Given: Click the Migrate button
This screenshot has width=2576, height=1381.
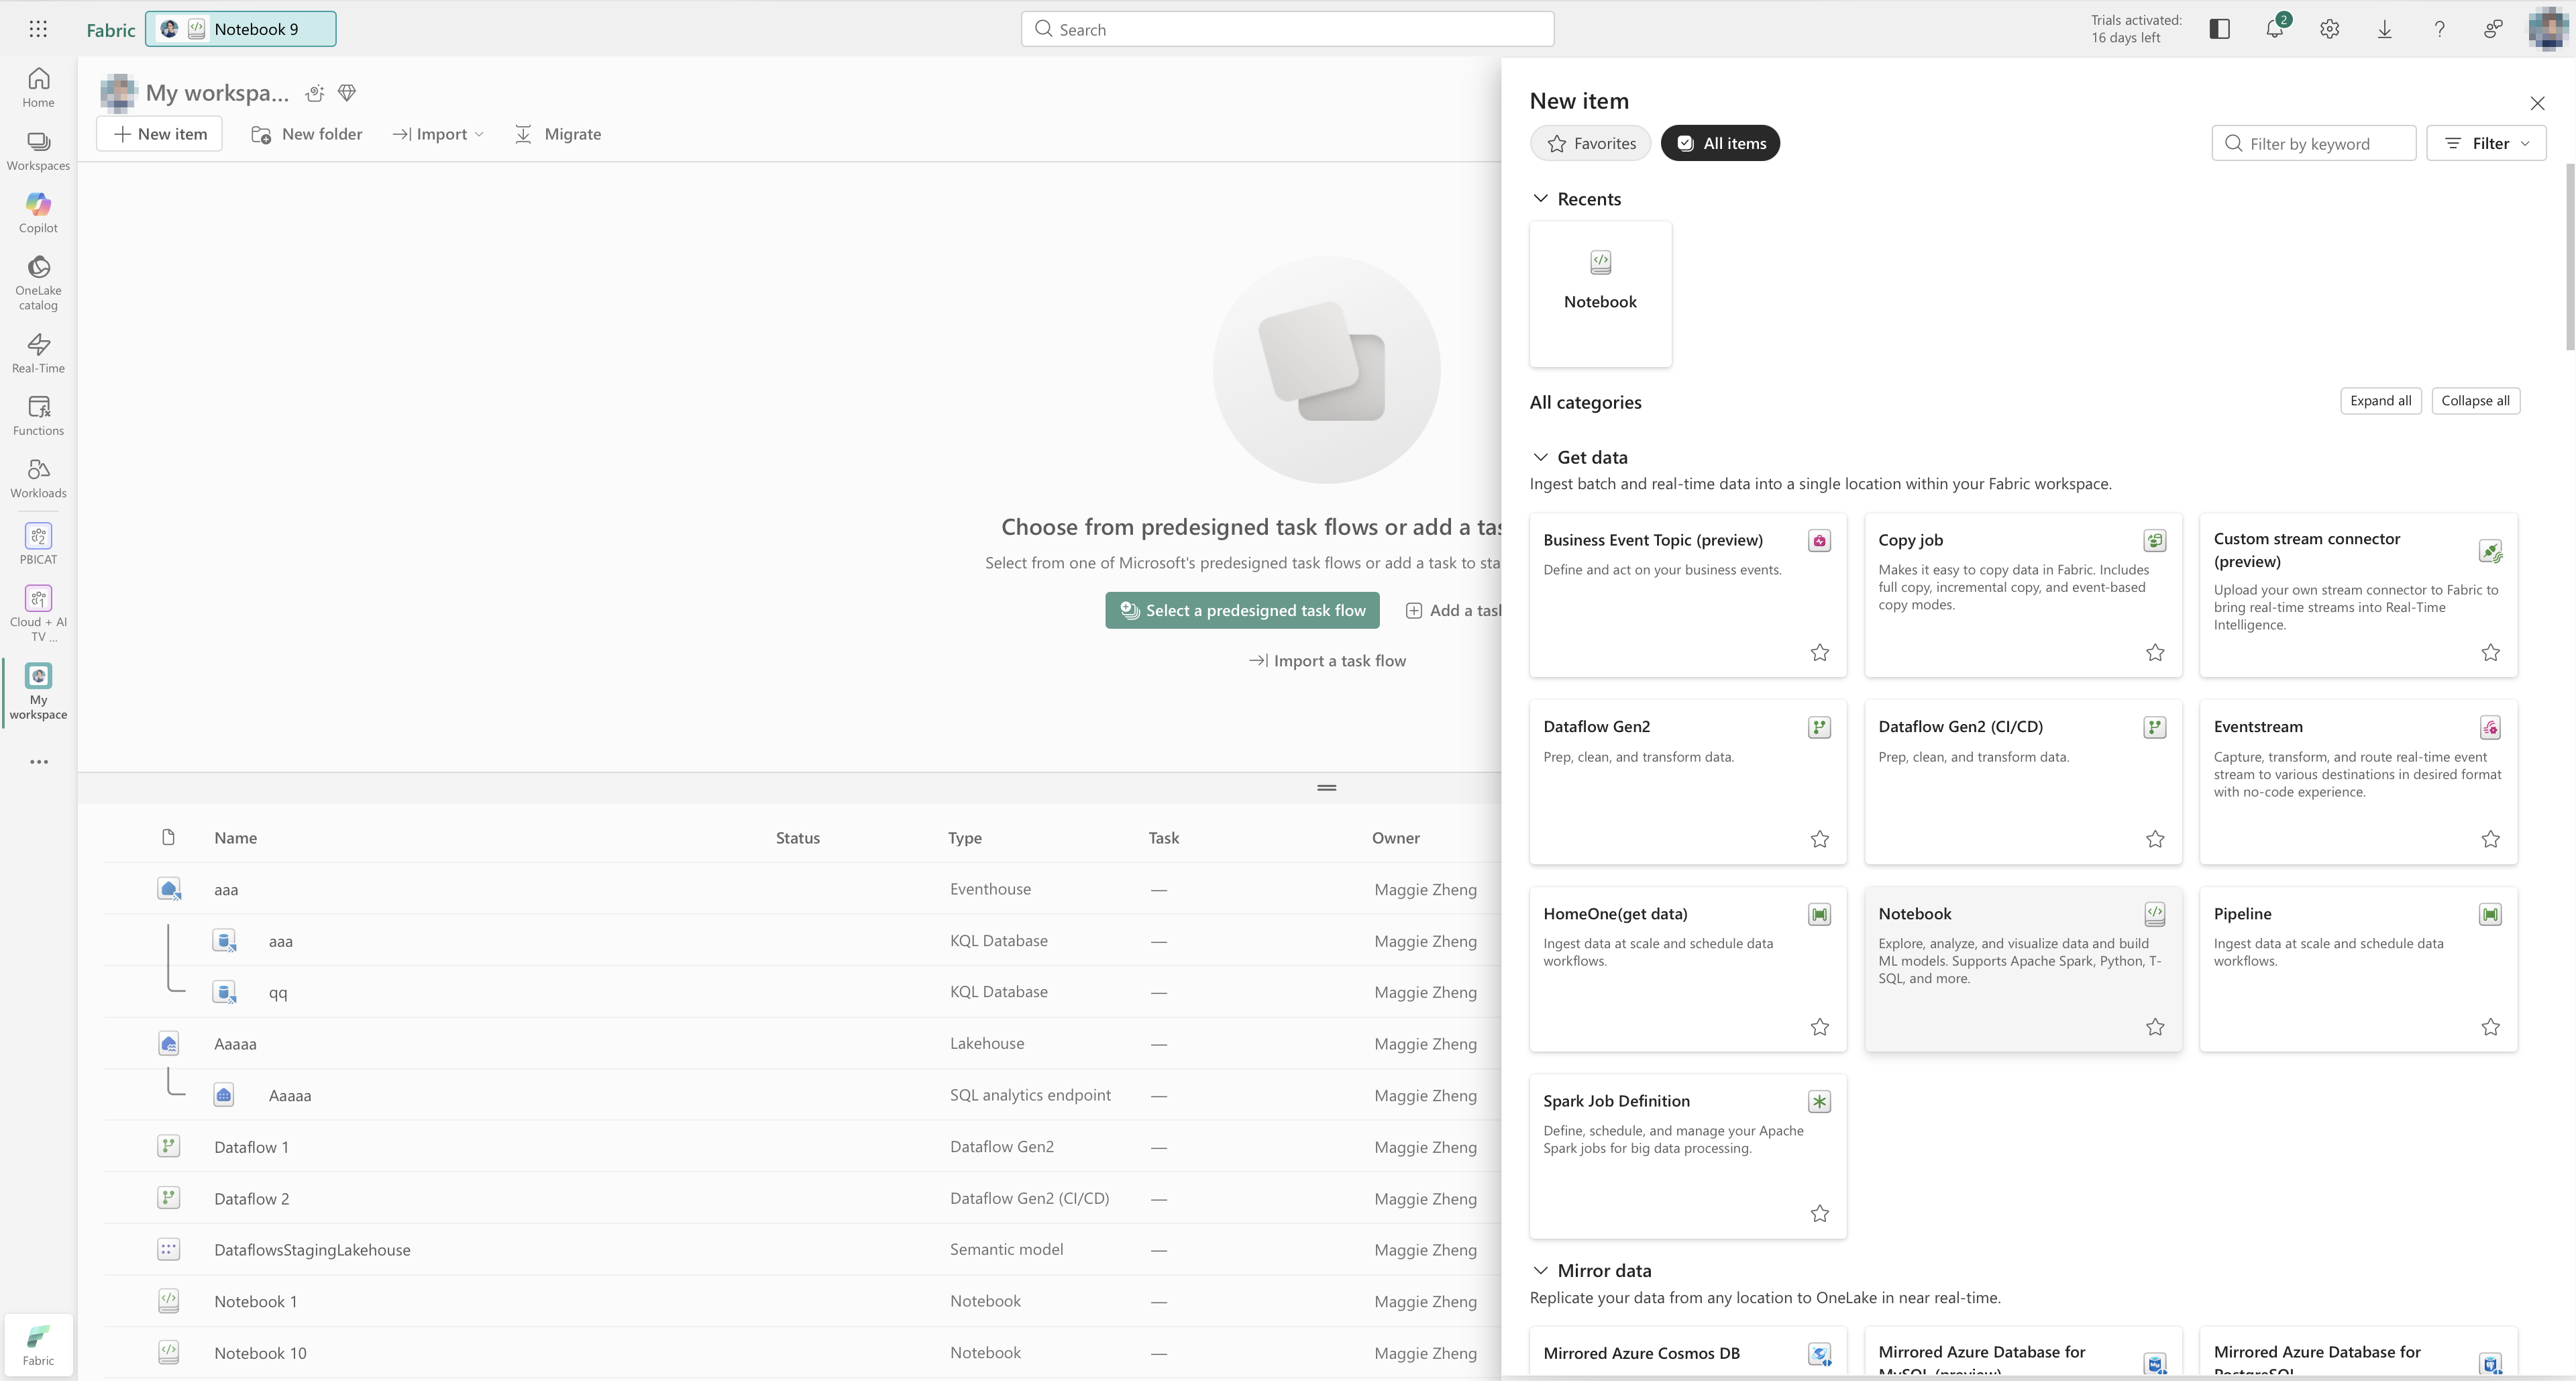Looking at the screenshot, I should pos(557,134).
